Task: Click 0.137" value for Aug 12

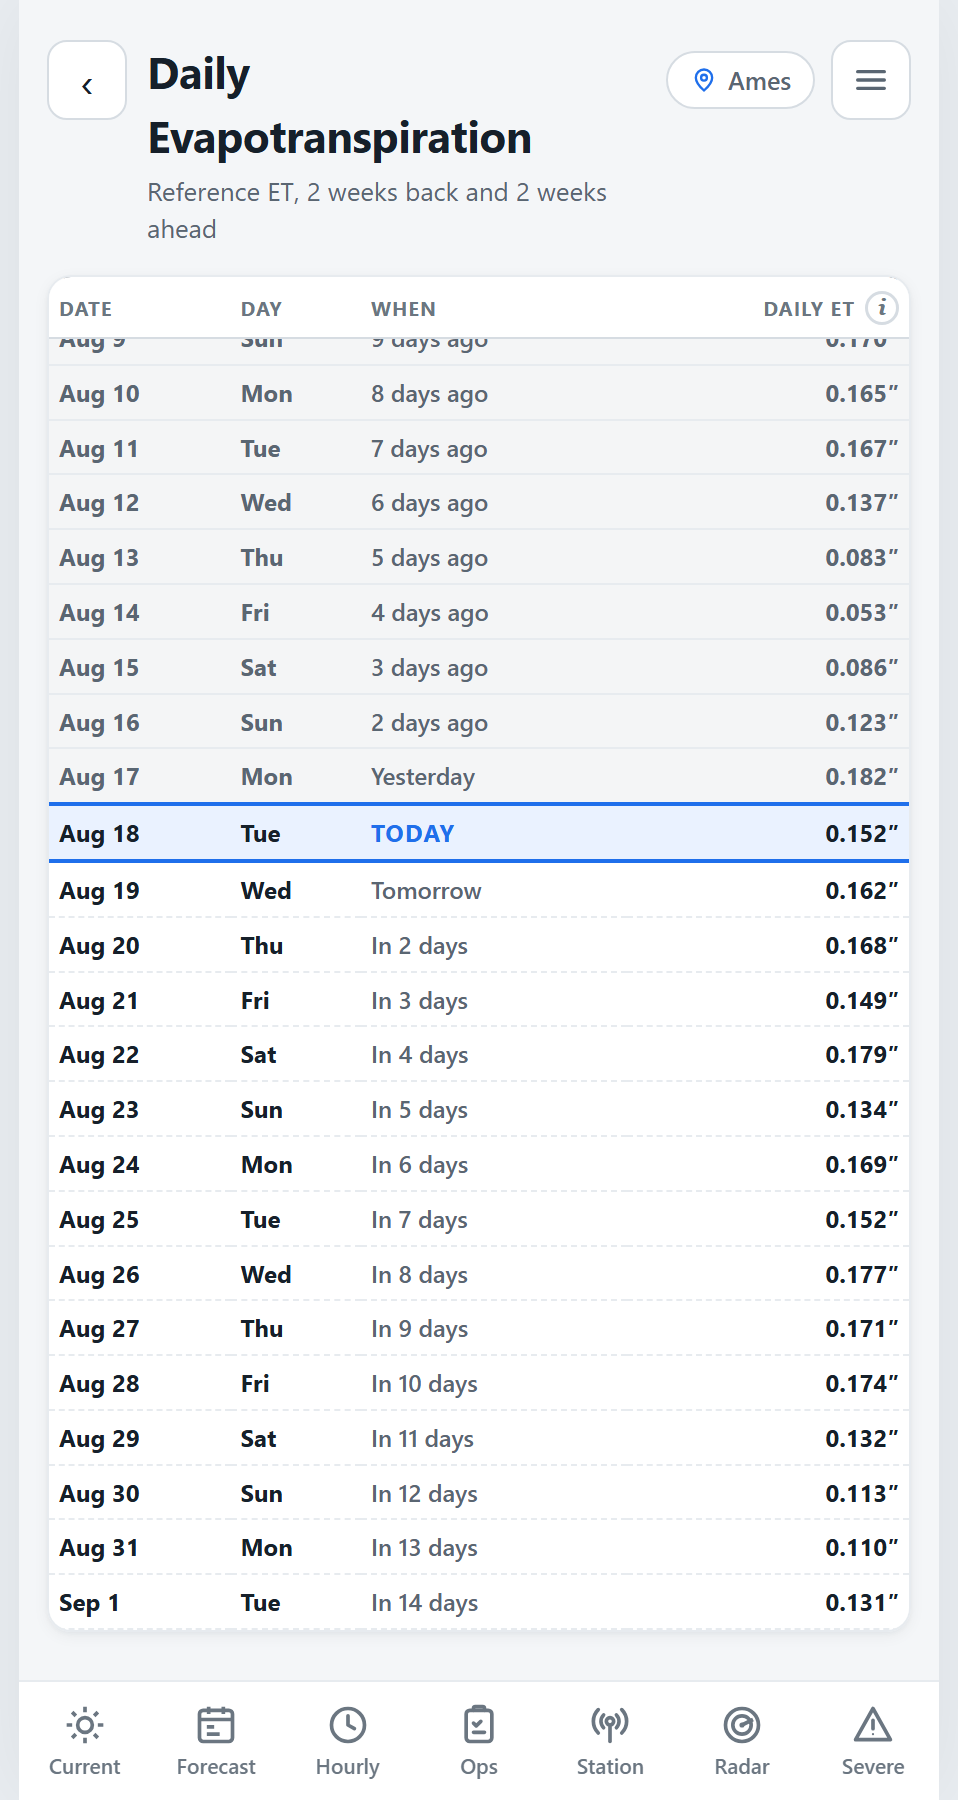Action: click(861, 503)
